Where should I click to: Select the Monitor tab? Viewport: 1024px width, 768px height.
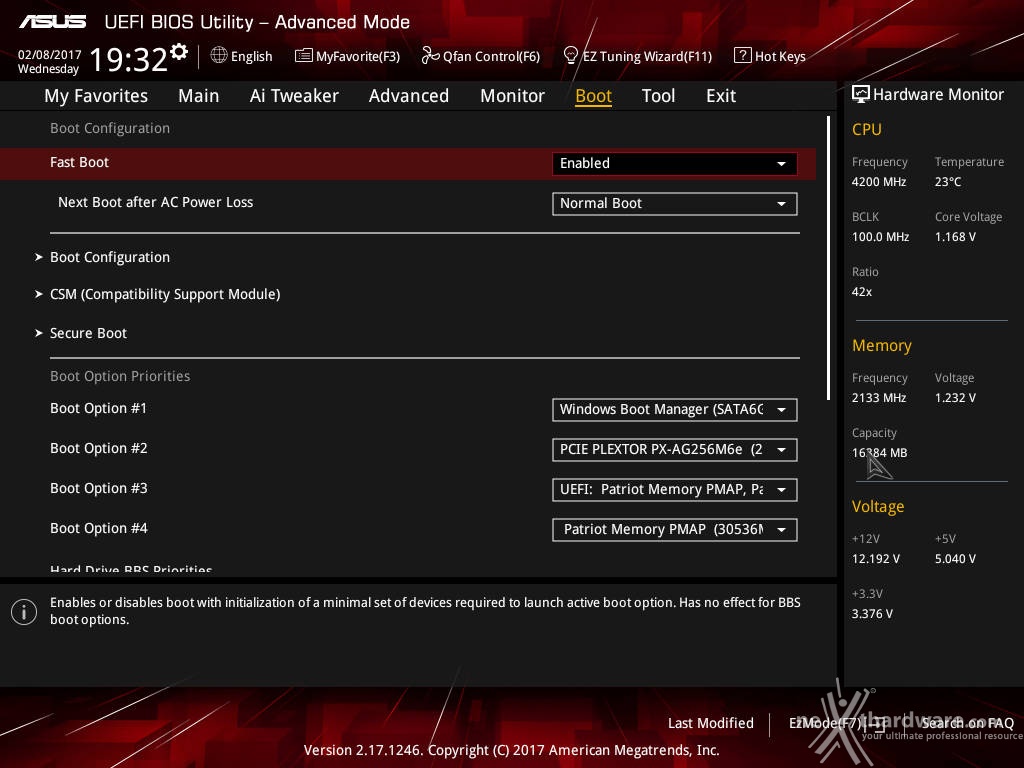(512, 96)
